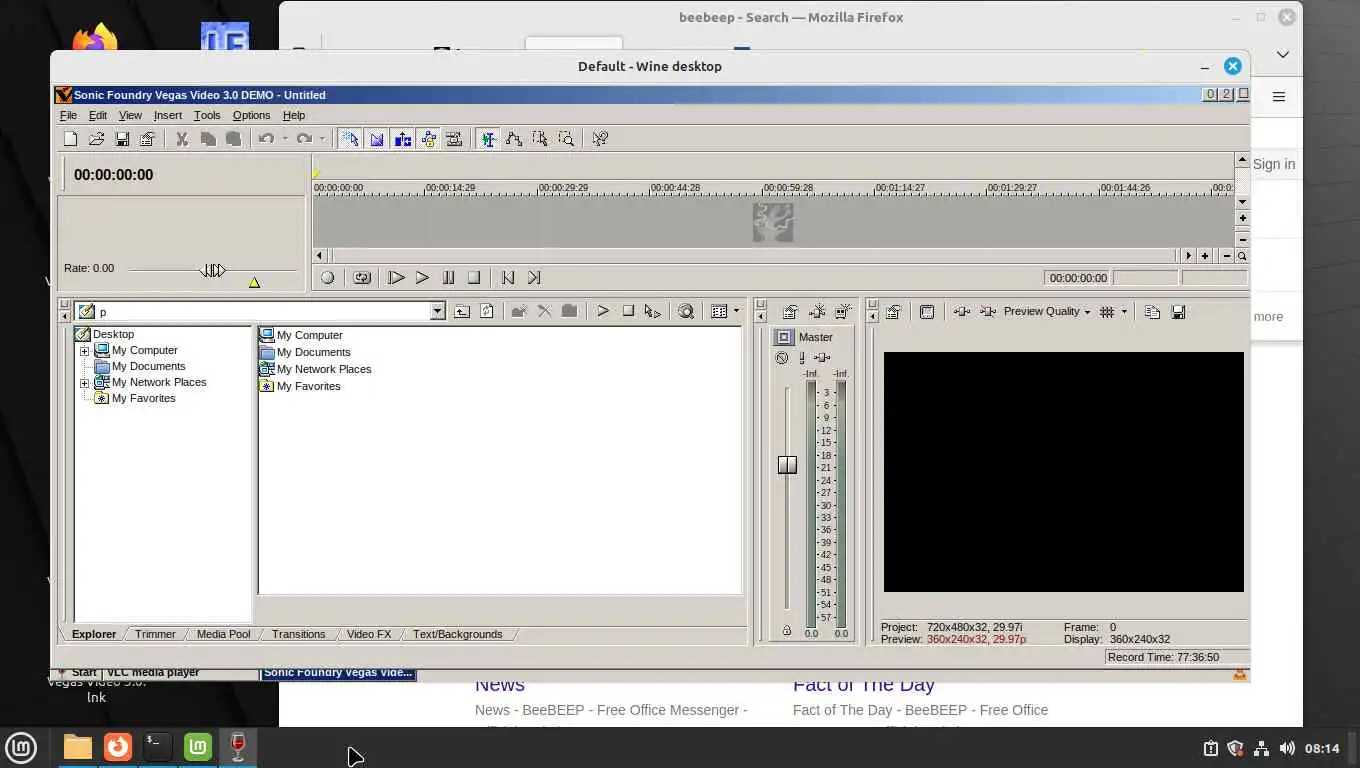Select the Envelope edit tool icon

pos(514,139)
